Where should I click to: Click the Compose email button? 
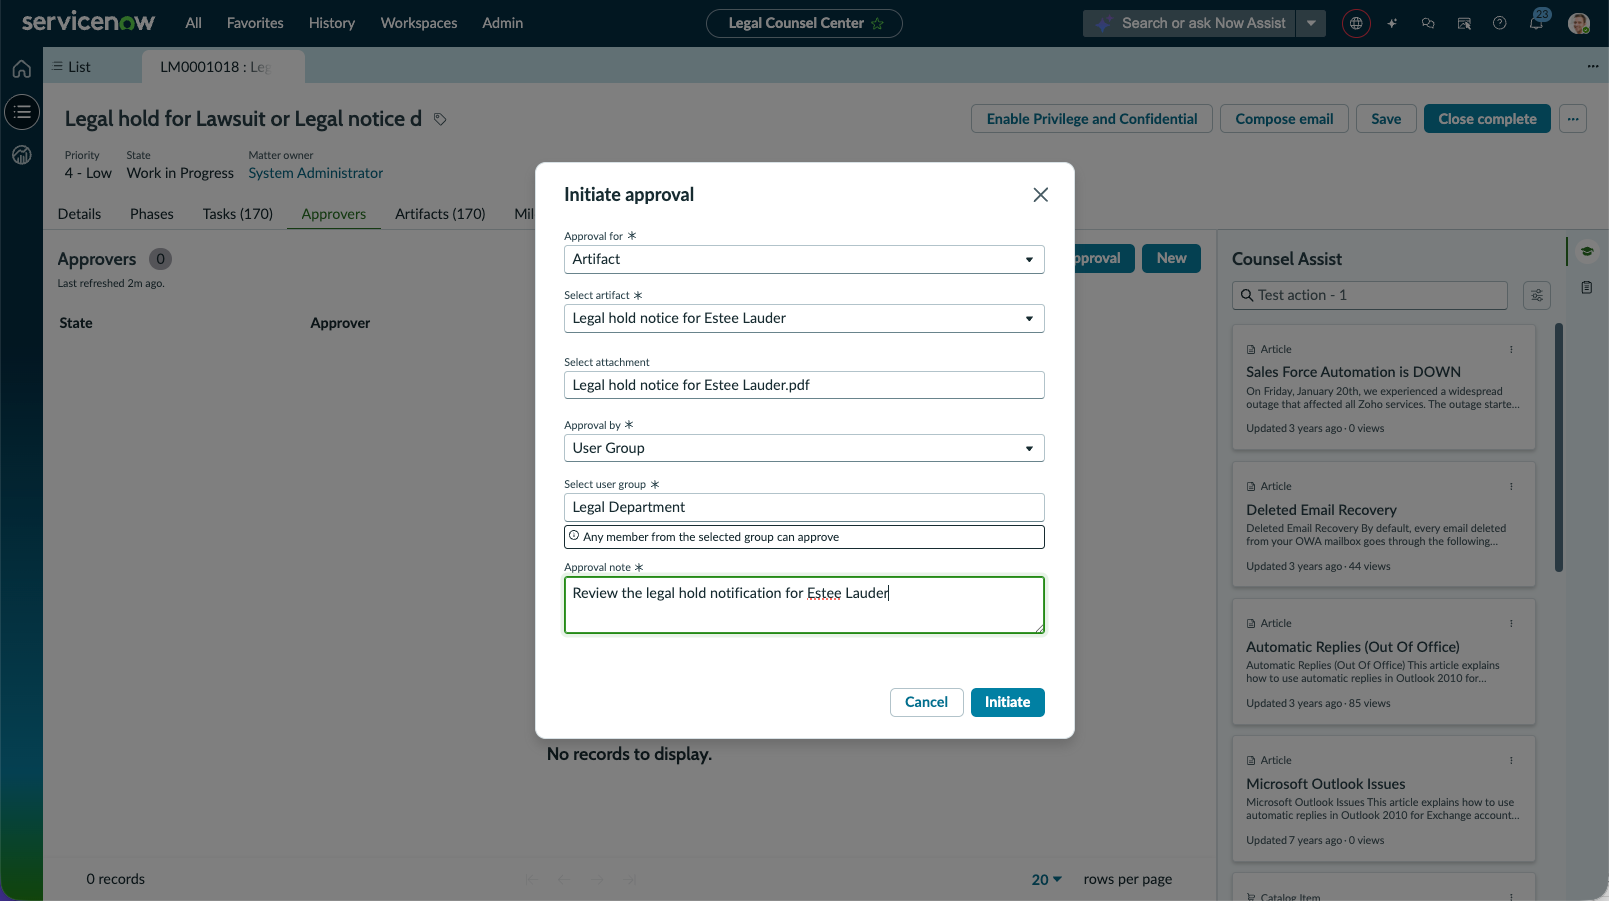pyautogui.click(x=1284, y=119)
